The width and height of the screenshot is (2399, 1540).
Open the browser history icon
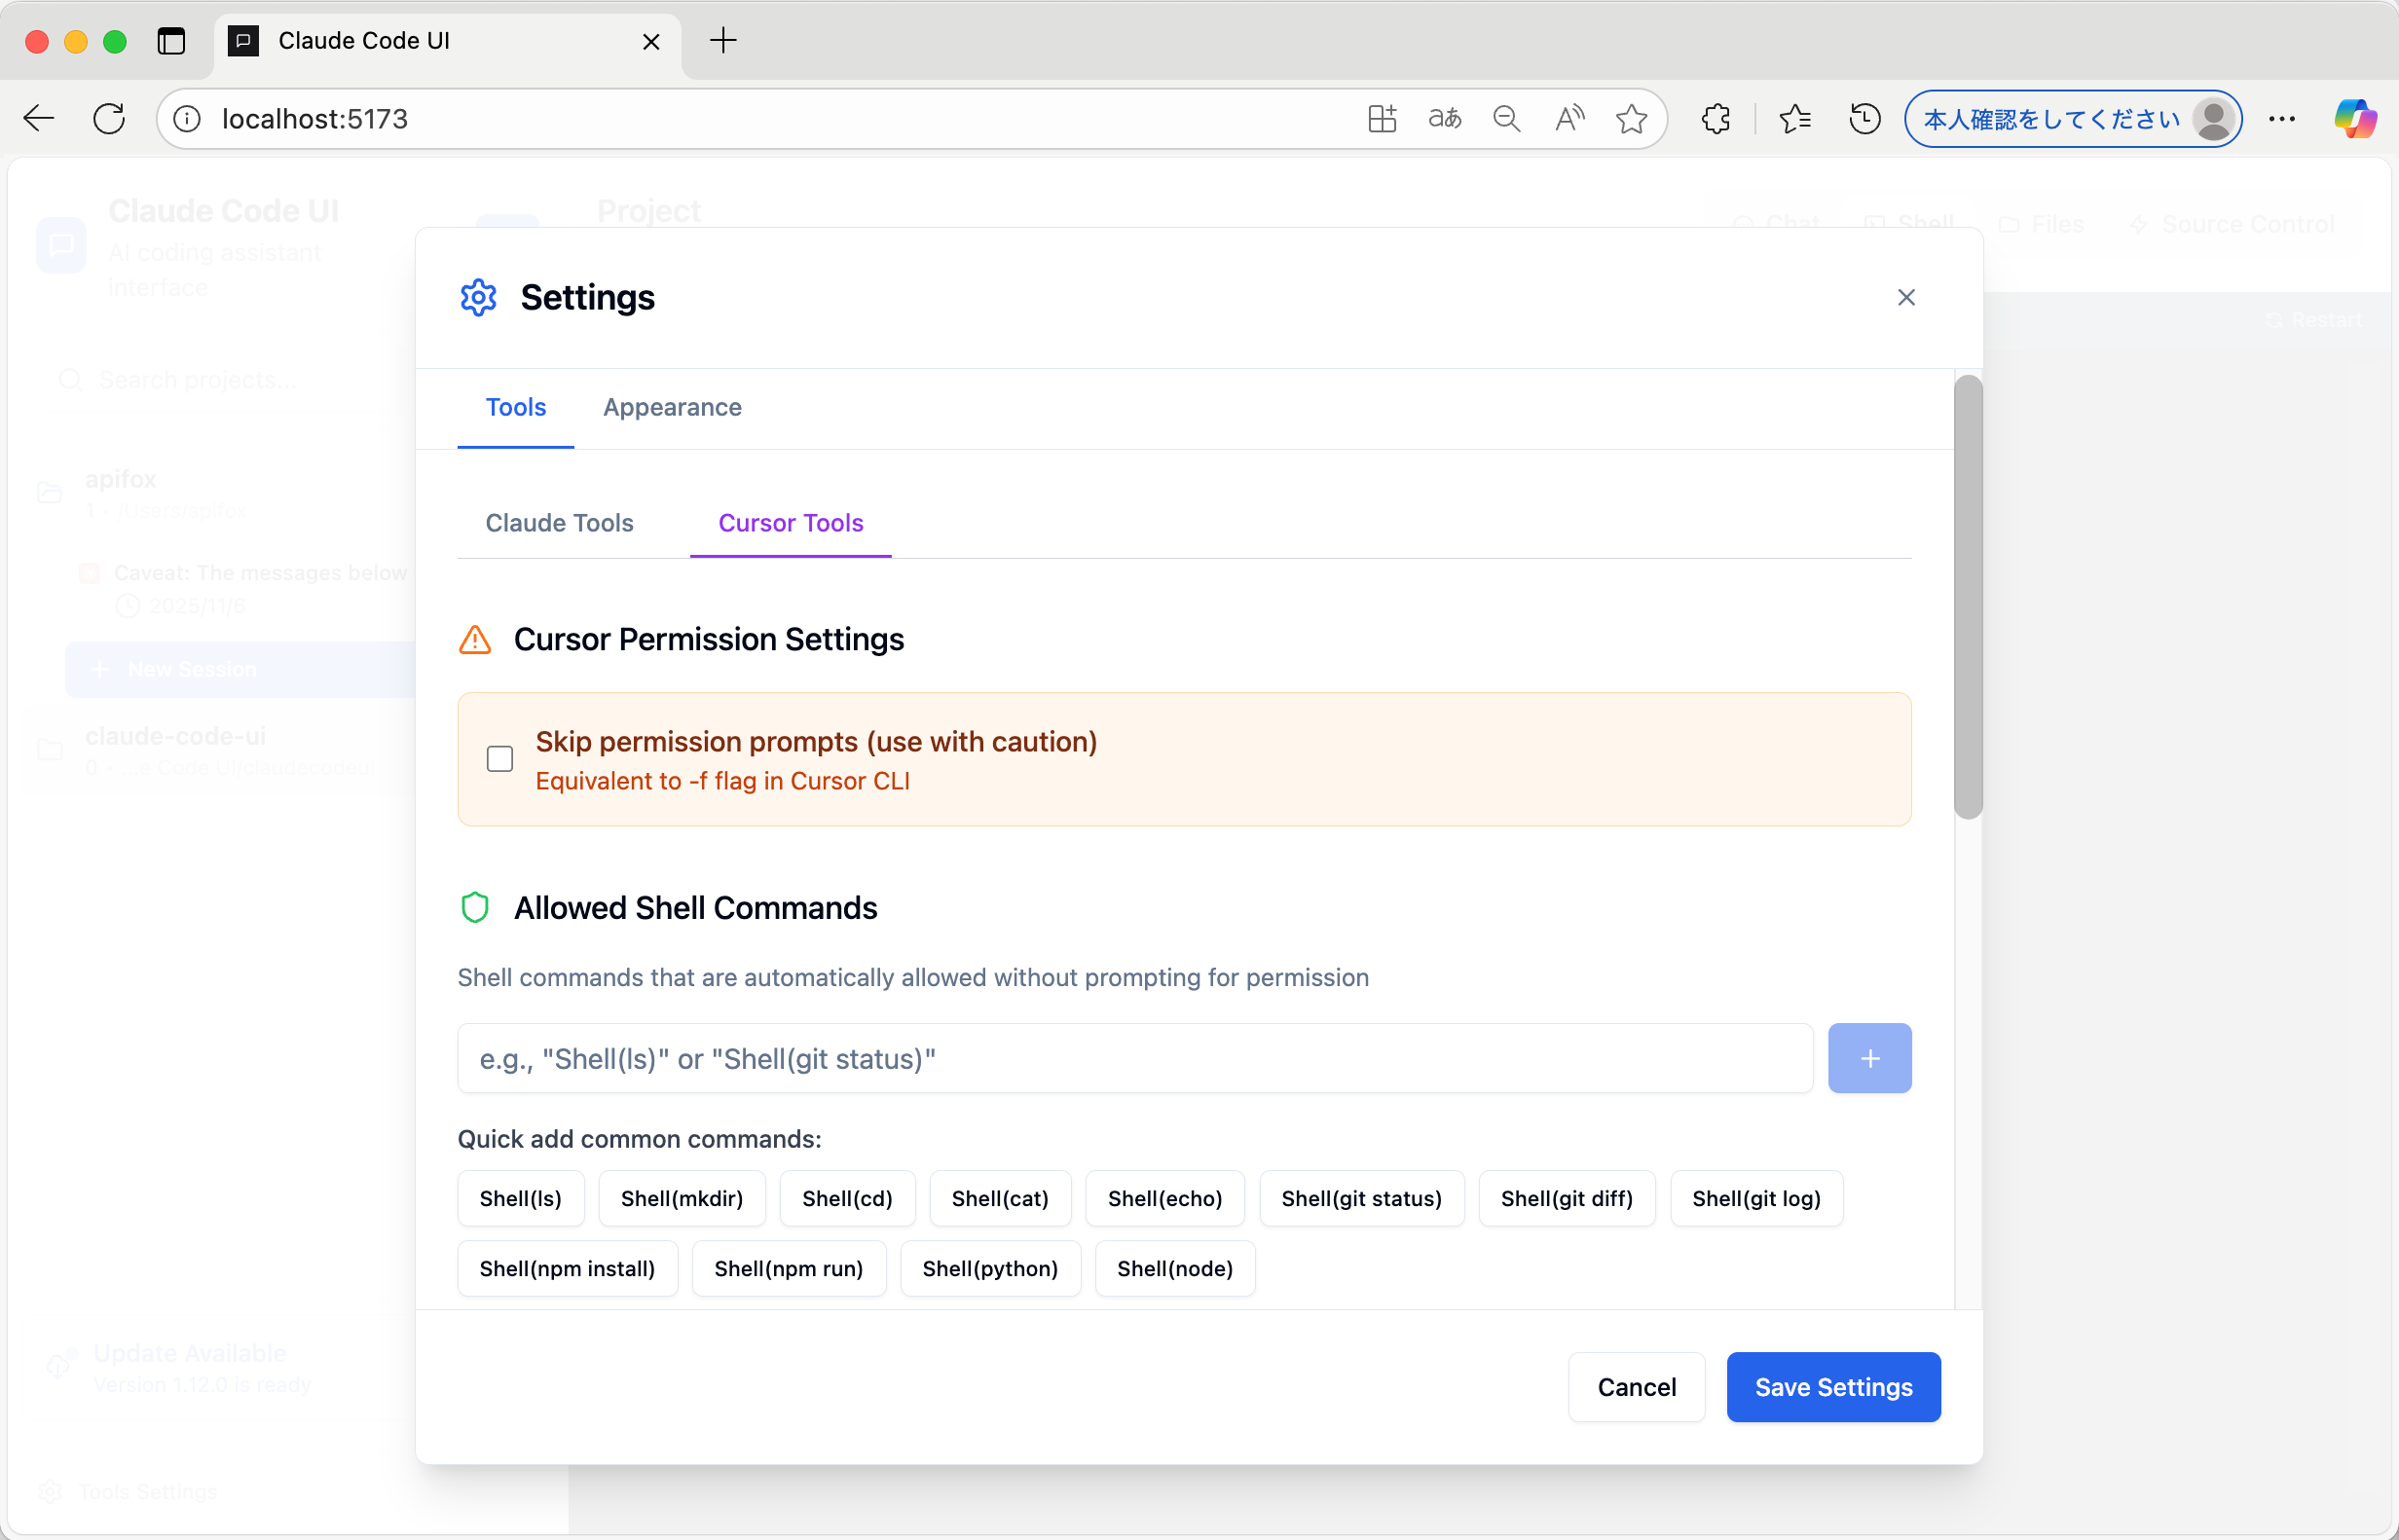pos(1864,119)
